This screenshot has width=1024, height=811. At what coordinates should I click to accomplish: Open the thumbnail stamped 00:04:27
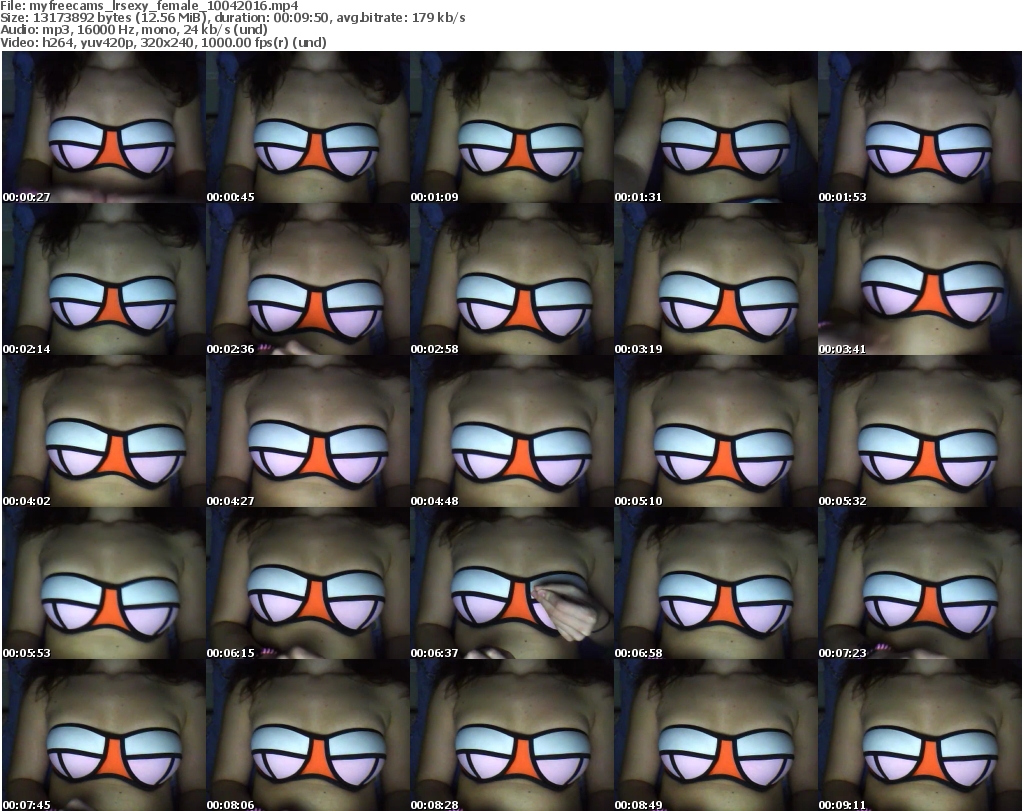308,432
